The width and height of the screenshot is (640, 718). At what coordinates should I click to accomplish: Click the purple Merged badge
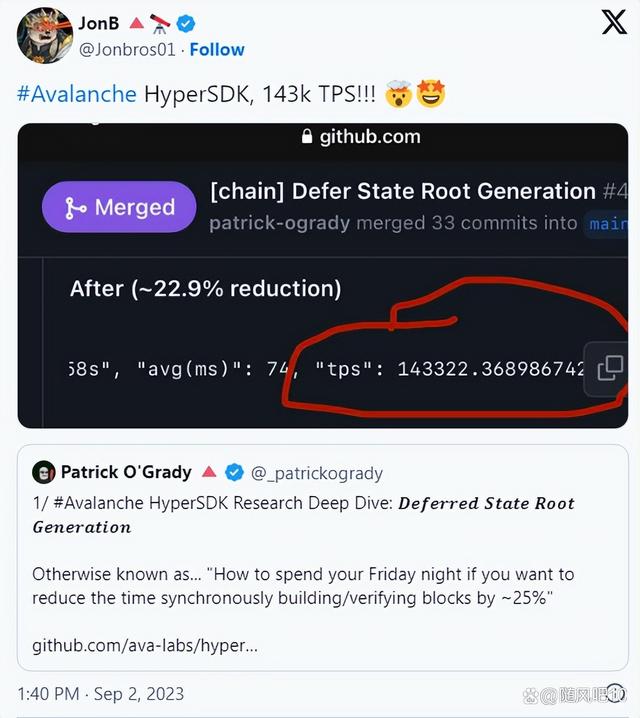[x=119, y=207]
